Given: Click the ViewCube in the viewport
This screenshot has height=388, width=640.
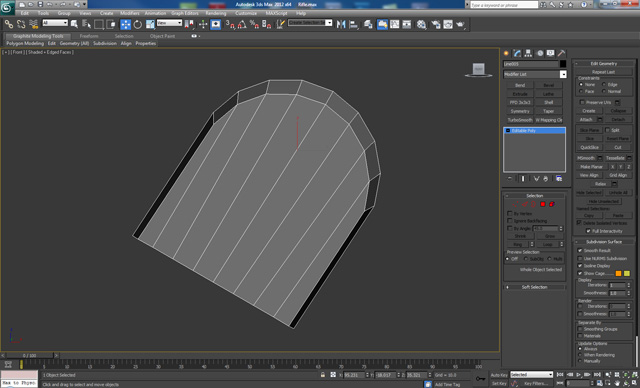Looking at the screenshot, I should (478, 69).
